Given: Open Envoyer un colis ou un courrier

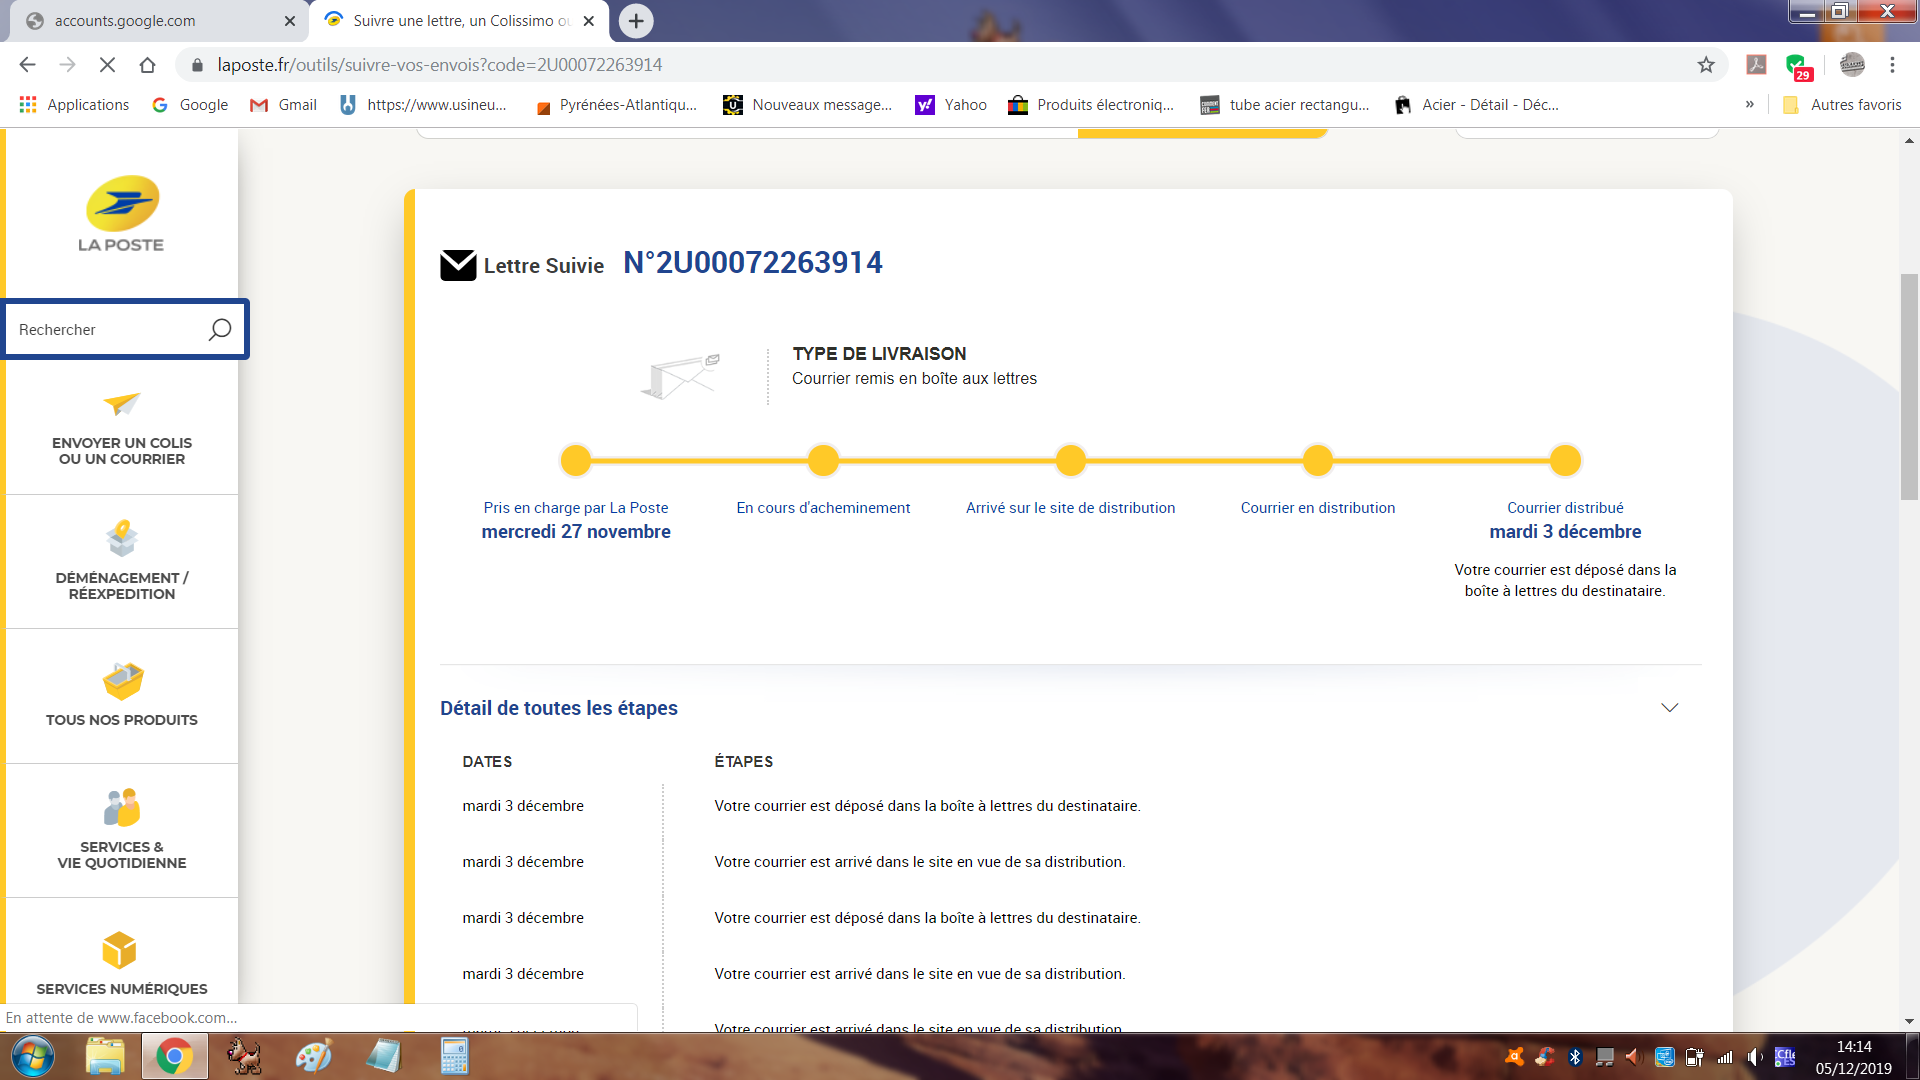Looking at the screenshot, I should pos(122,428).
